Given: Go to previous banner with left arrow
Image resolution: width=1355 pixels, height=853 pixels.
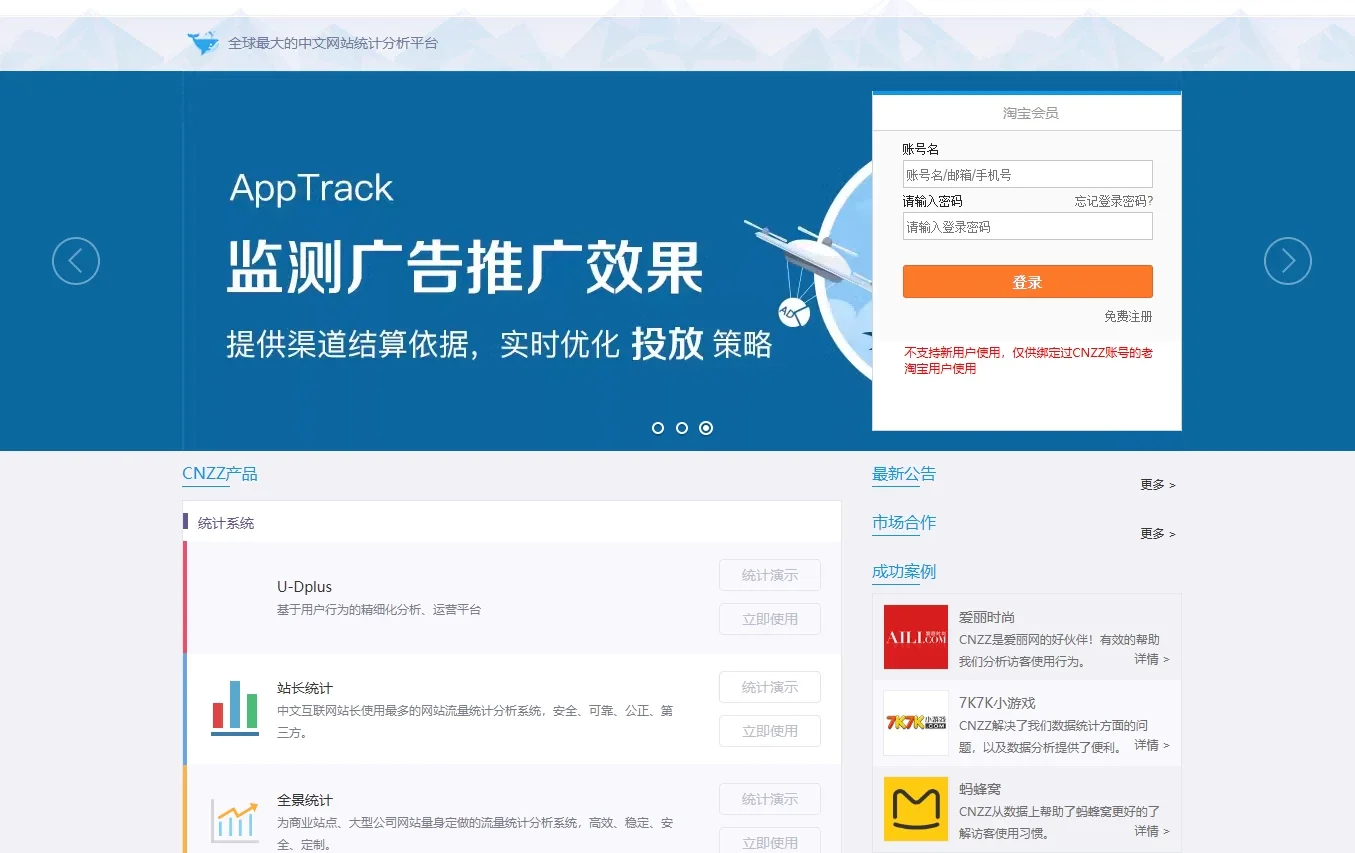Looking at the screenshot, I should click(x=75, y=260).
